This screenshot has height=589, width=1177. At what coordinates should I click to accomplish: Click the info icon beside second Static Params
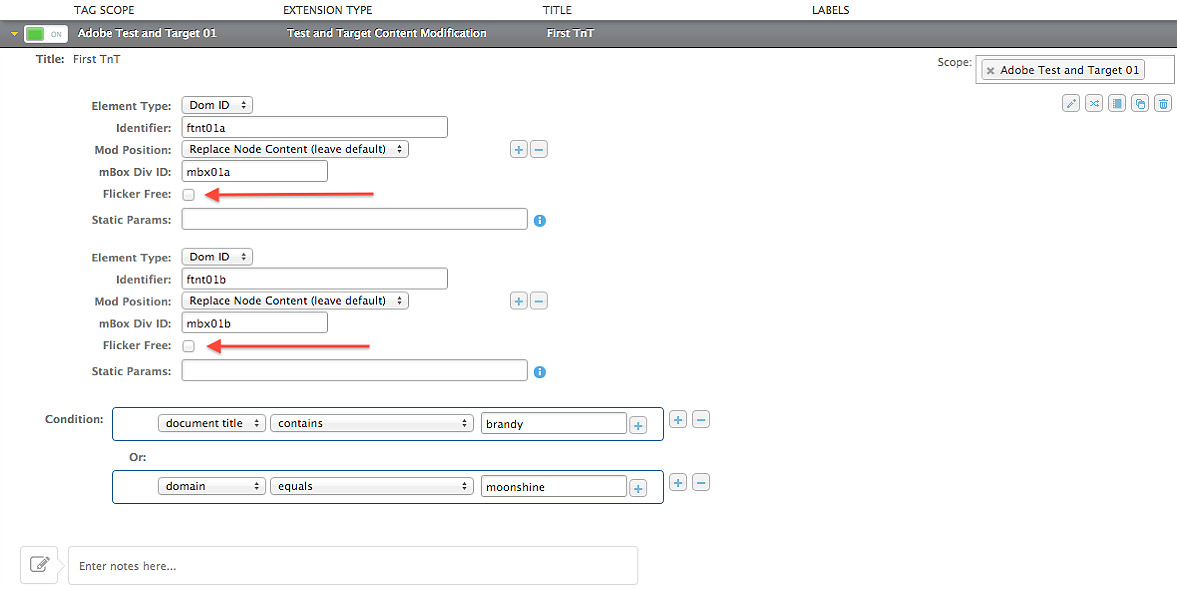tap(540, 372)
